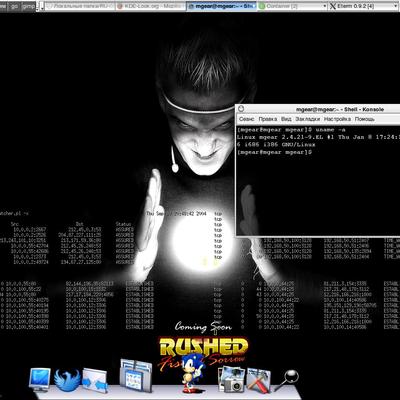The image size is (400, 400).
Task: Click the 'uname -a' command line in Konsole
Action: 291,130
